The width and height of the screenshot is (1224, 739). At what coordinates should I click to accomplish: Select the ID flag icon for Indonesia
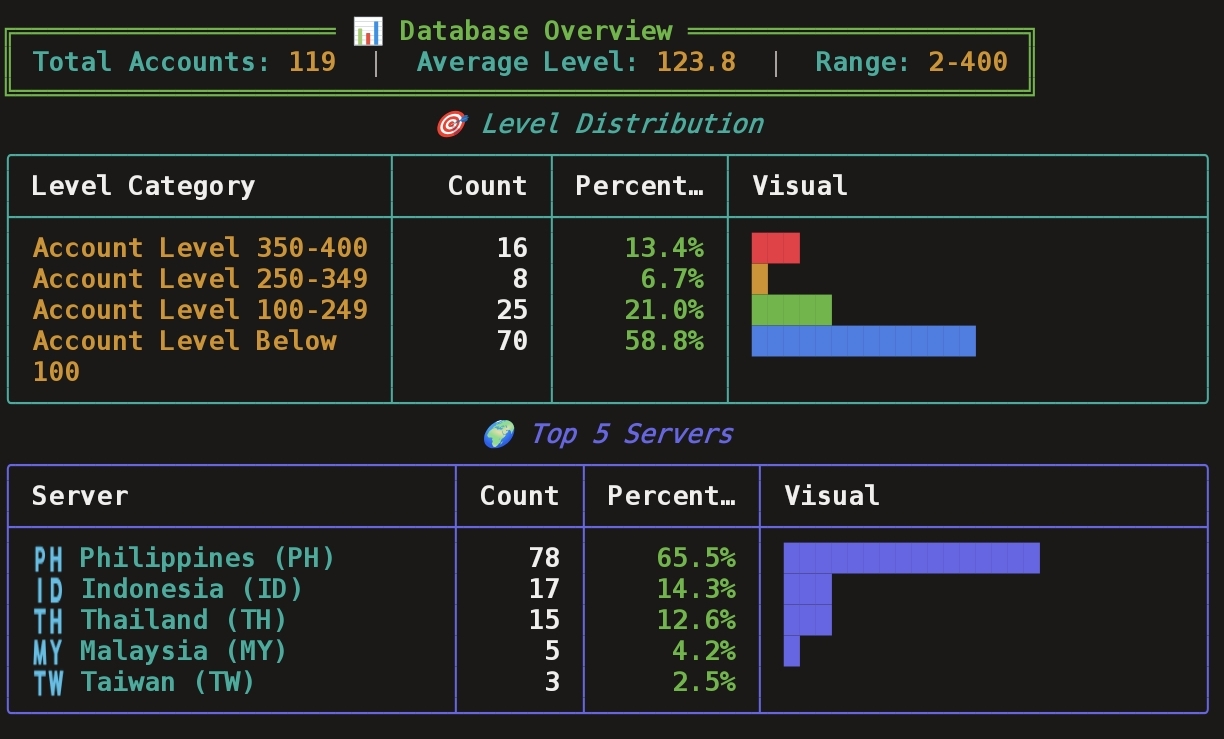pyautogui.click(x=48, y=589)
